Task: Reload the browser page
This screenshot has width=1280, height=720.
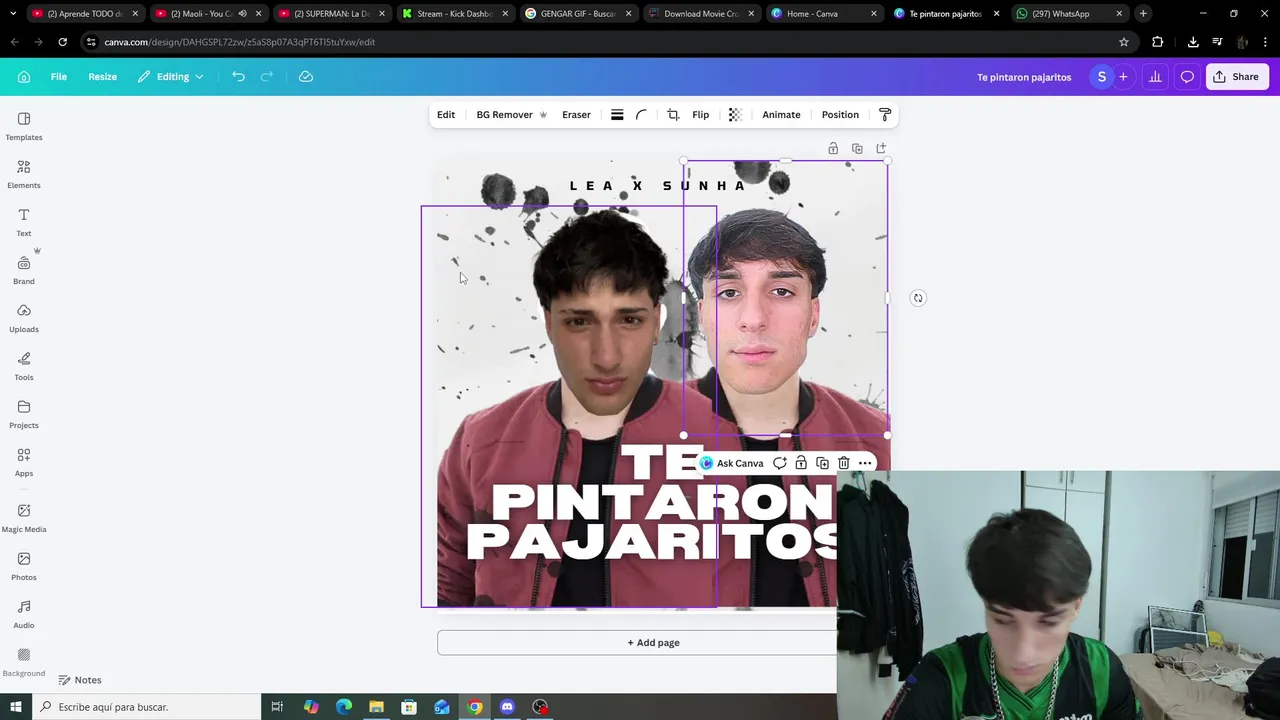Action: (62, 42)
